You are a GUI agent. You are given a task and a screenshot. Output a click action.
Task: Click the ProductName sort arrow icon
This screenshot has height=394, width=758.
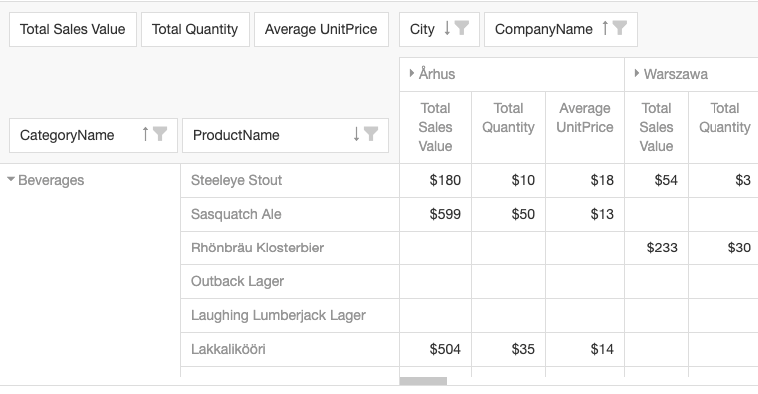[356, 134]
